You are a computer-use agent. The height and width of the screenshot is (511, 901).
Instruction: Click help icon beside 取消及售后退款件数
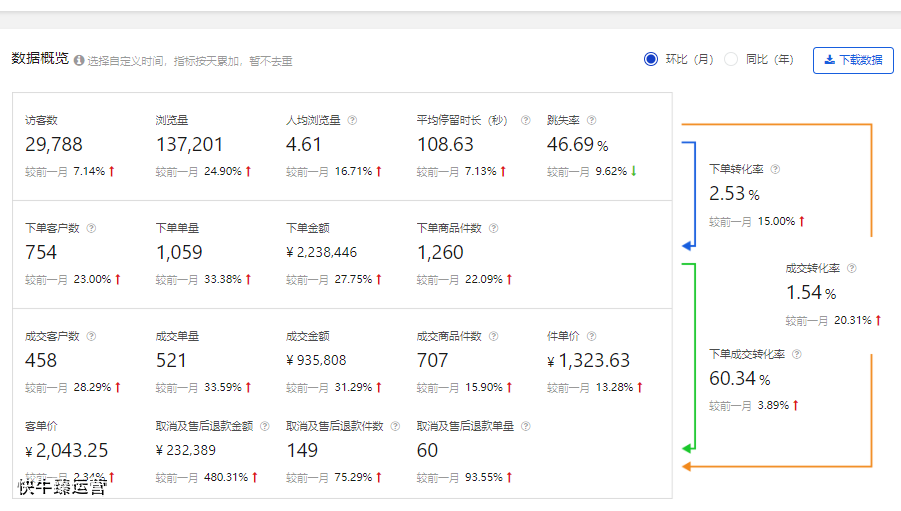395,427
